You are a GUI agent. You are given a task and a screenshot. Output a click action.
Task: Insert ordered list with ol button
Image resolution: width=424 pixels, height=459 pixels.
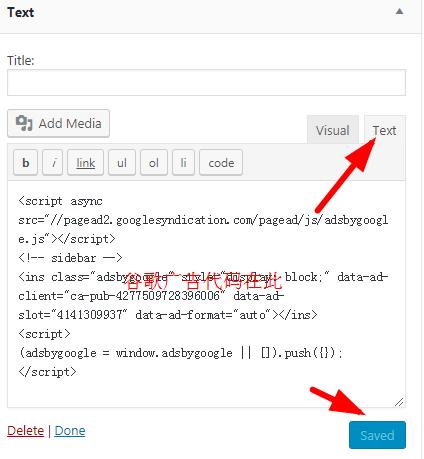click(x=154, y=163)
